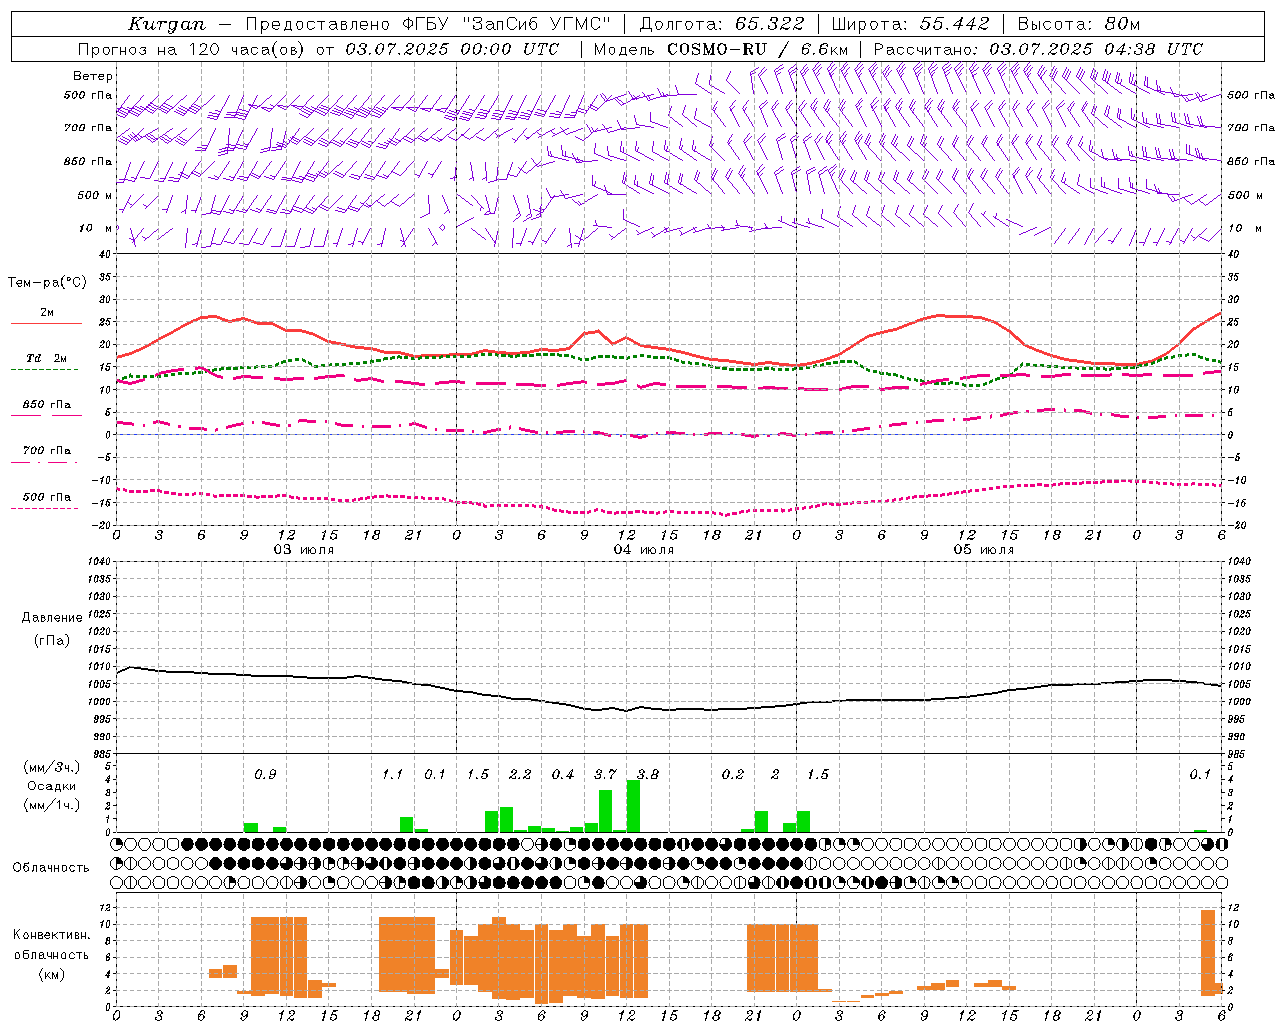Click the 3.8 precipitation amount value

point(648,775)
